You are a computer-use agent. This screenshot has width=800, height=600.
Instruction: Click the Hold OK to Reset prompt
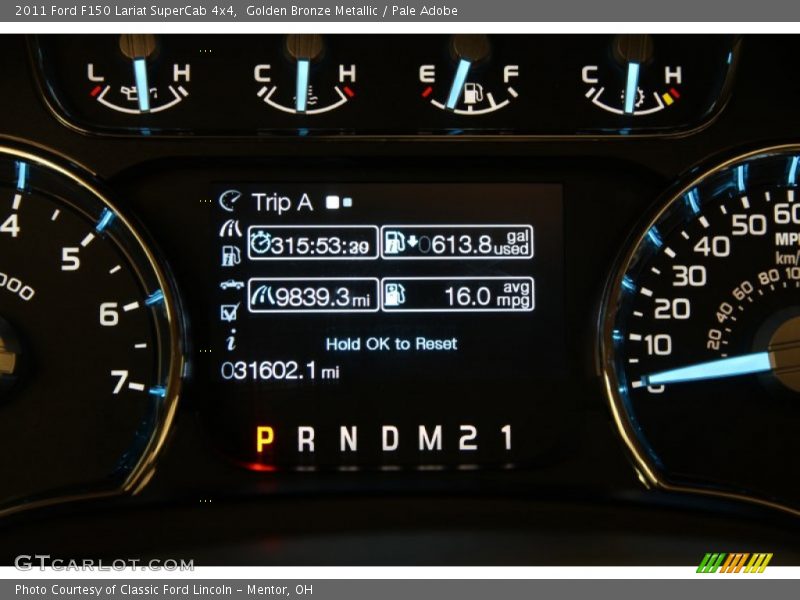tap(391, 343)
